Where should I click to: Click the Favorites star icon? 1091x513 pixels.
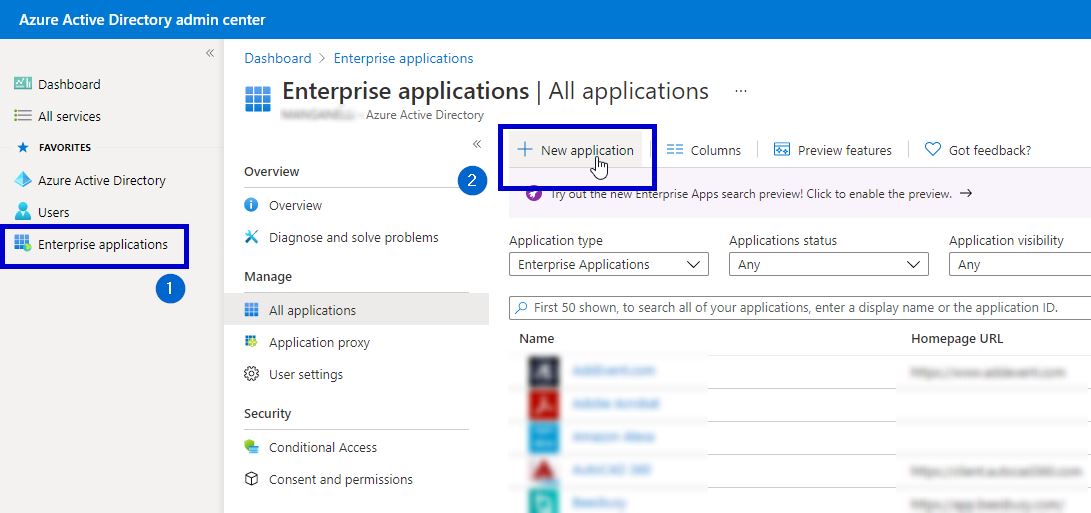(x=23, y=148)
